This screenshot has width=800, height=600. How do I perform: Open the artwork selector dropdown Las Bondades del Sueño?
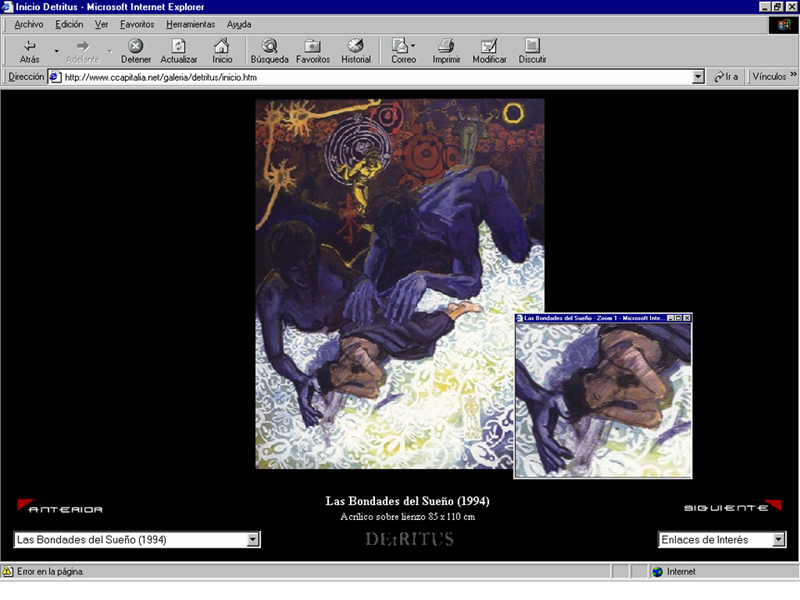coord(137,539)
